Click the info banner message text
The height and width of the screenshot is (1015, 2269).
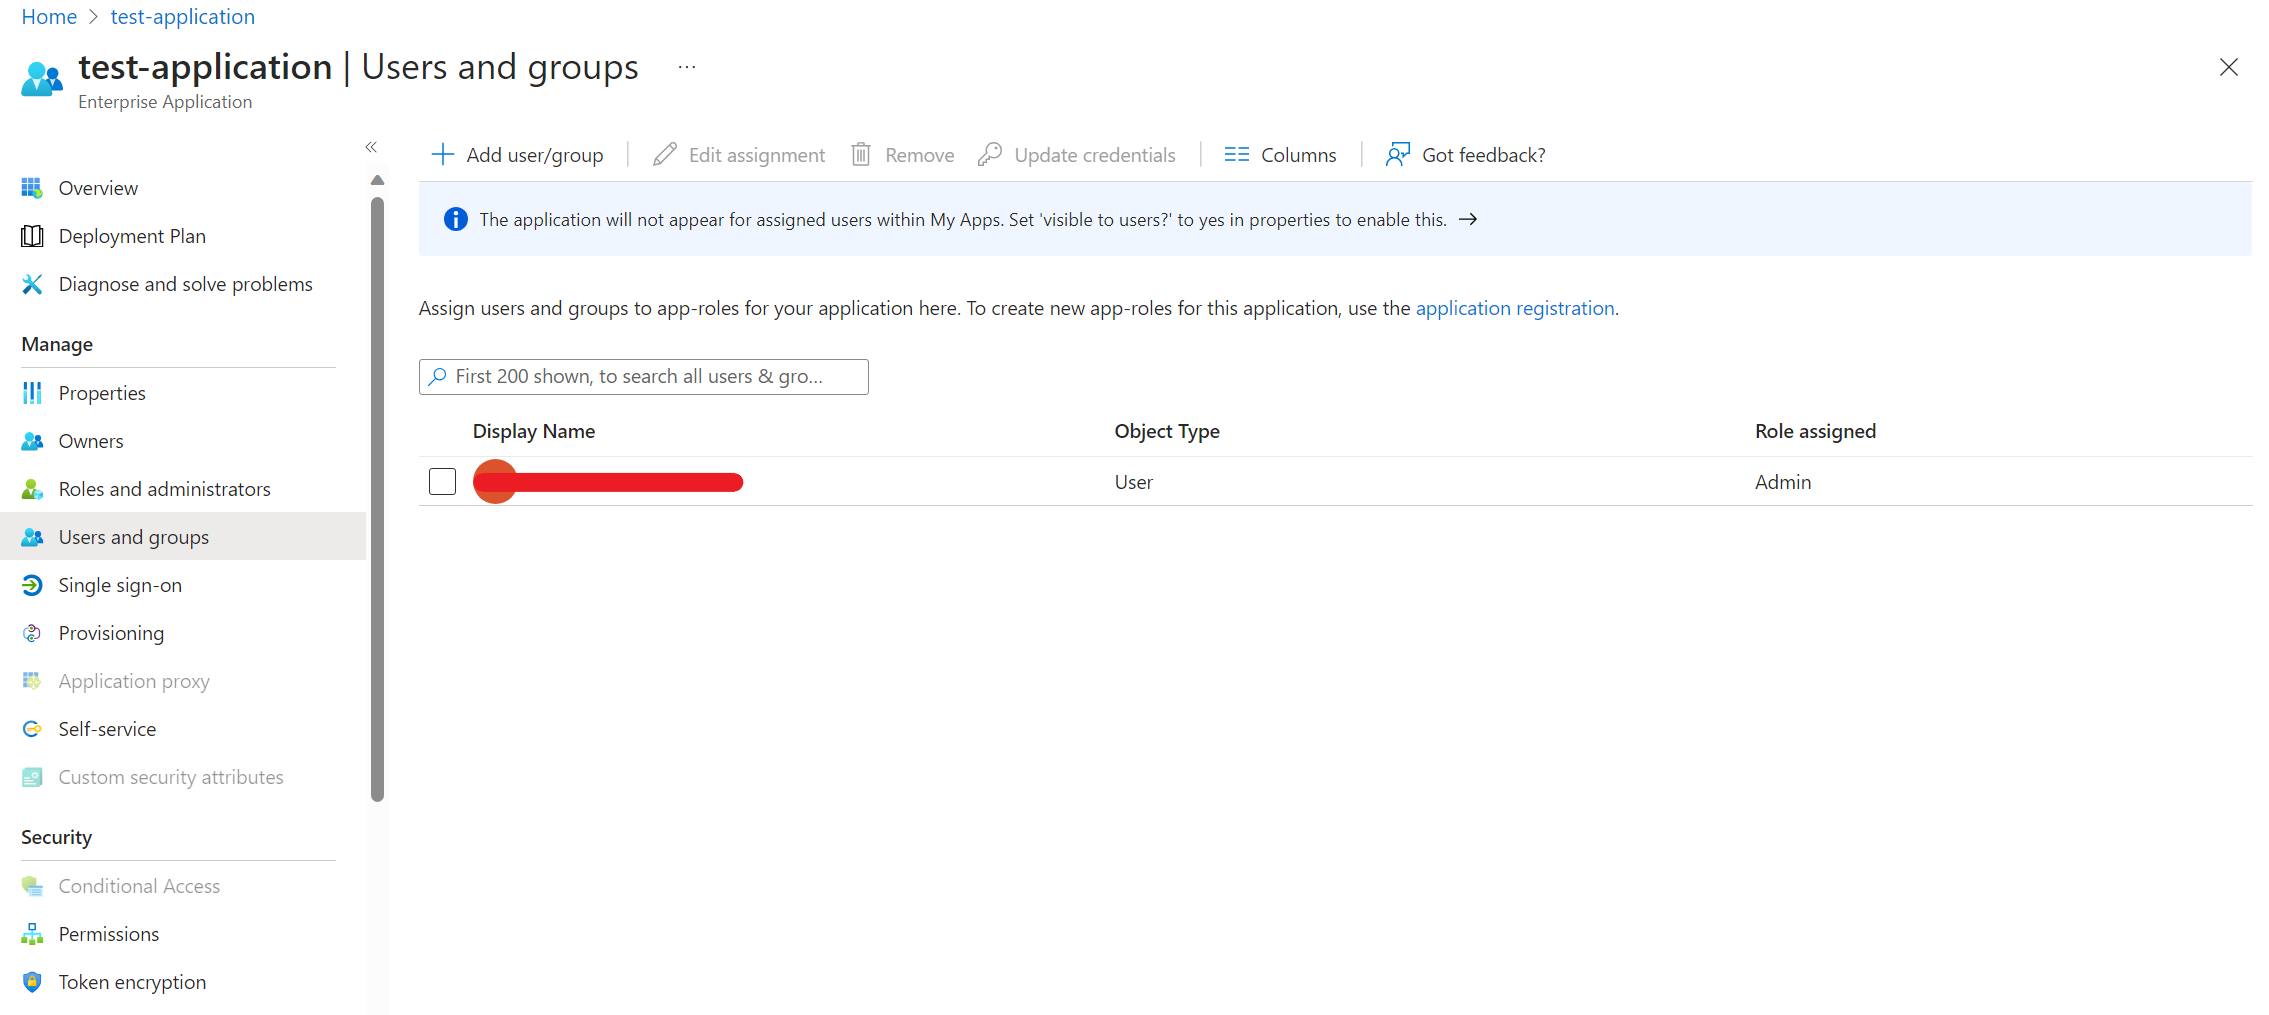[x=963, y=219]
